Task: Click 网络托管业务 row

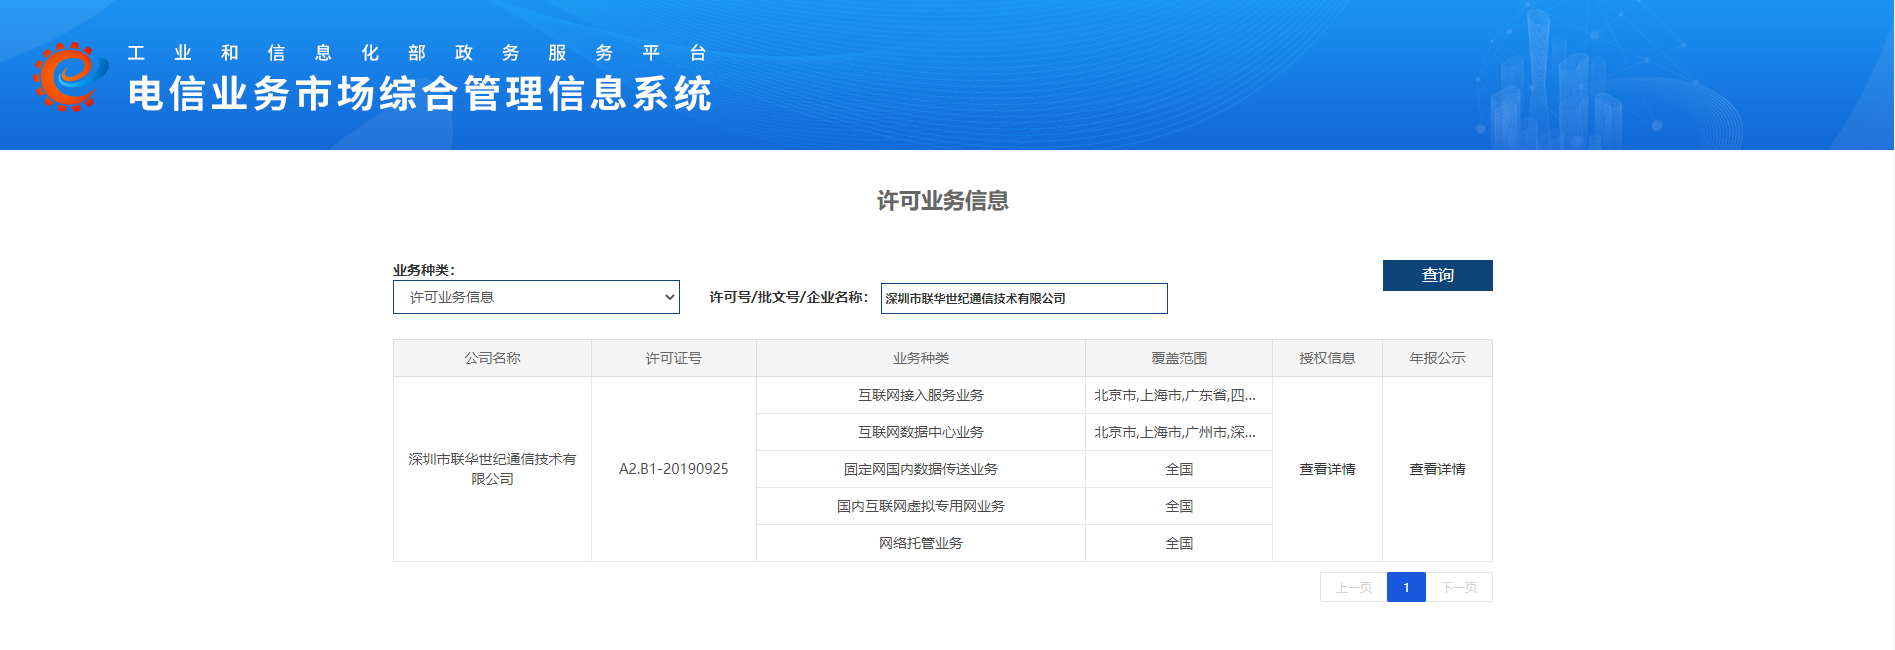Action: pyautogui.click(x=921, y=543)
